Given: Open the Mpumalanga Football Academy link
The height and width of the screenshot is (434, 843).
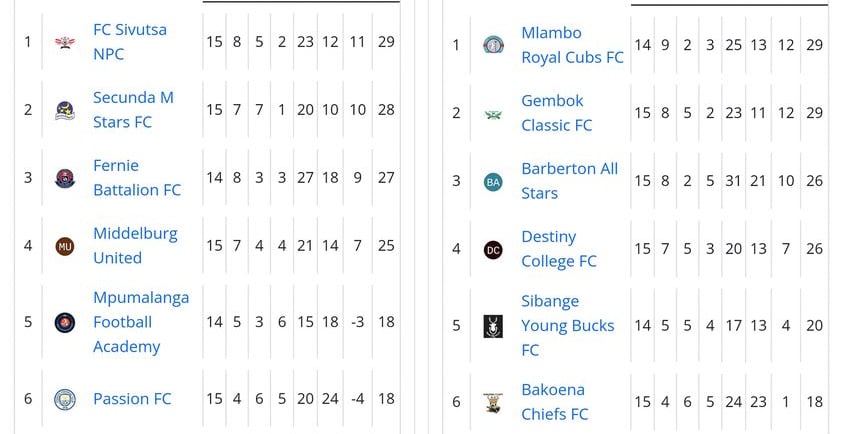Looking at the screenshot, I should tap(141, 322).
